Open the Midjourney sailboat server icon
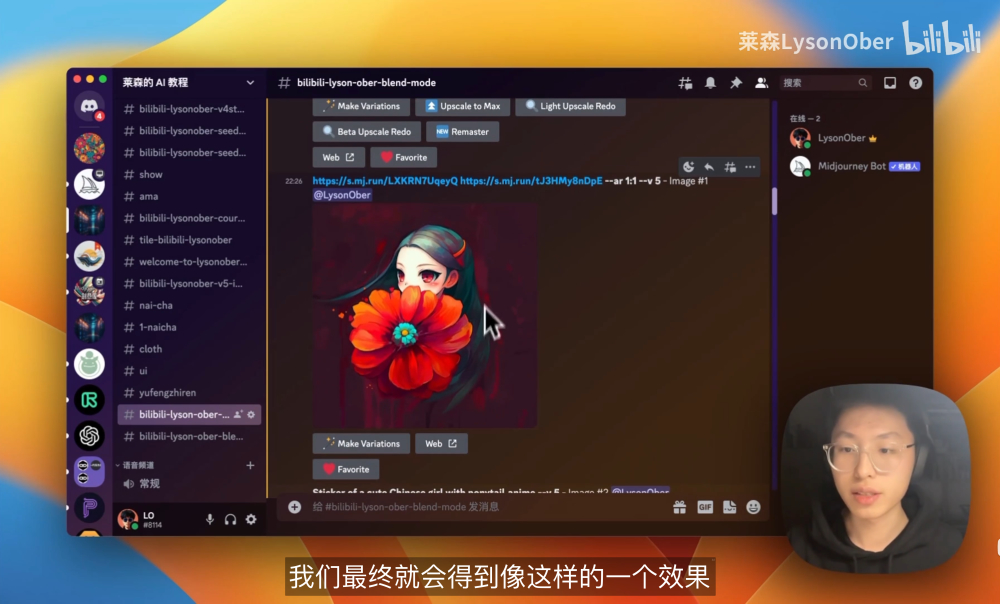This screenshot has width=1000, height=604. [89, 184]
